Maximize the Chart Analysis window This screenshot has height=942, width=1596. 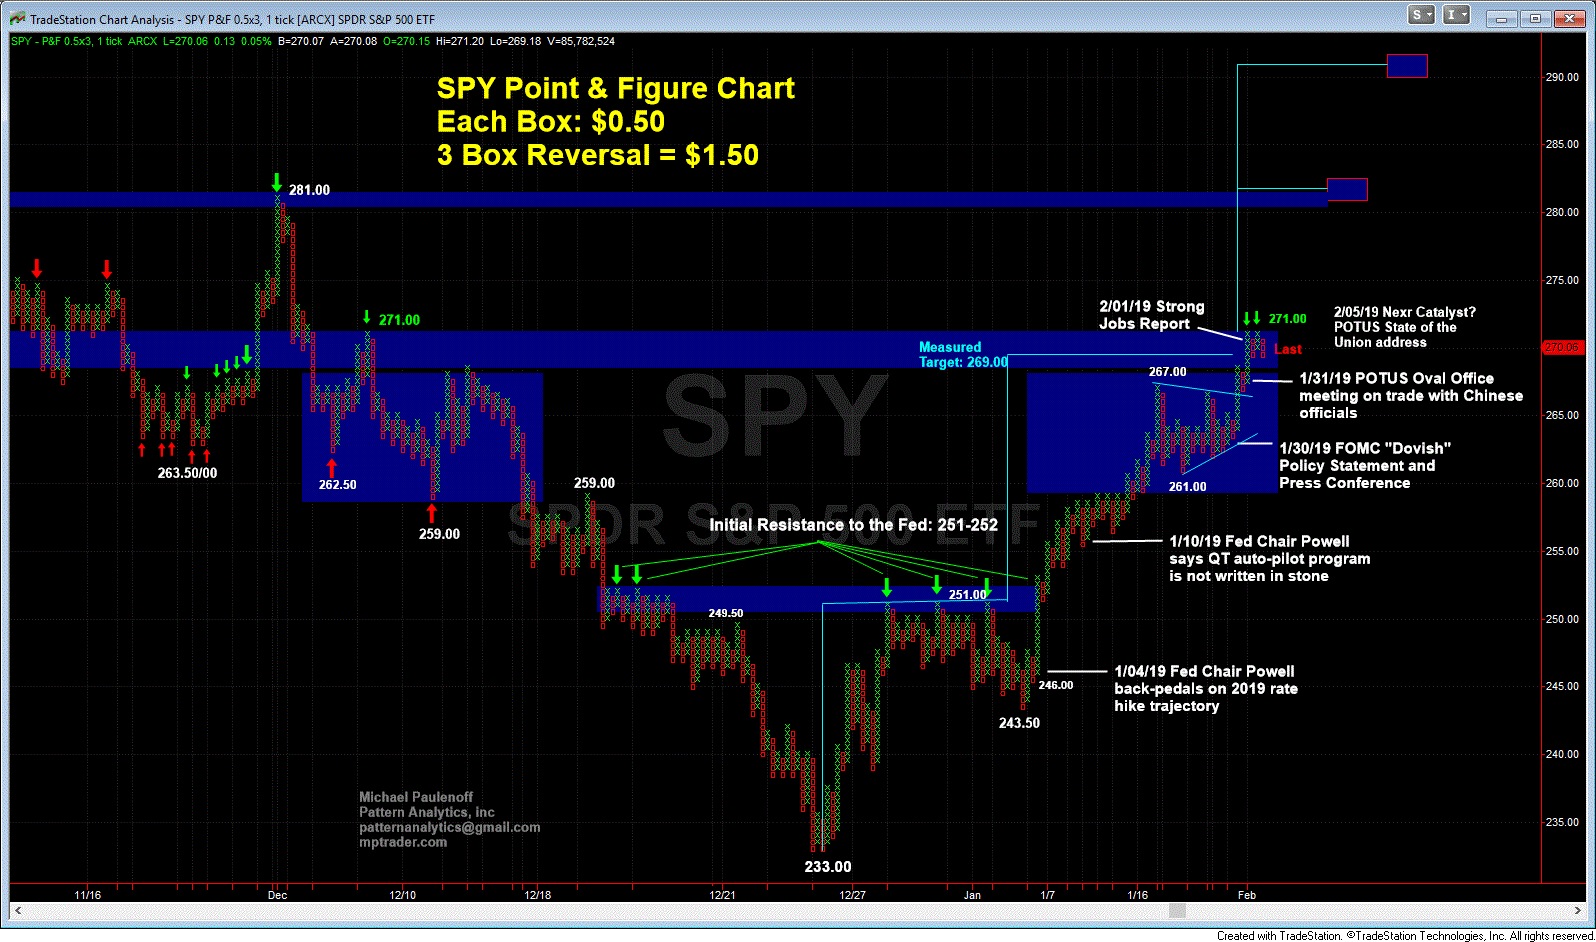click(1535, 18)
